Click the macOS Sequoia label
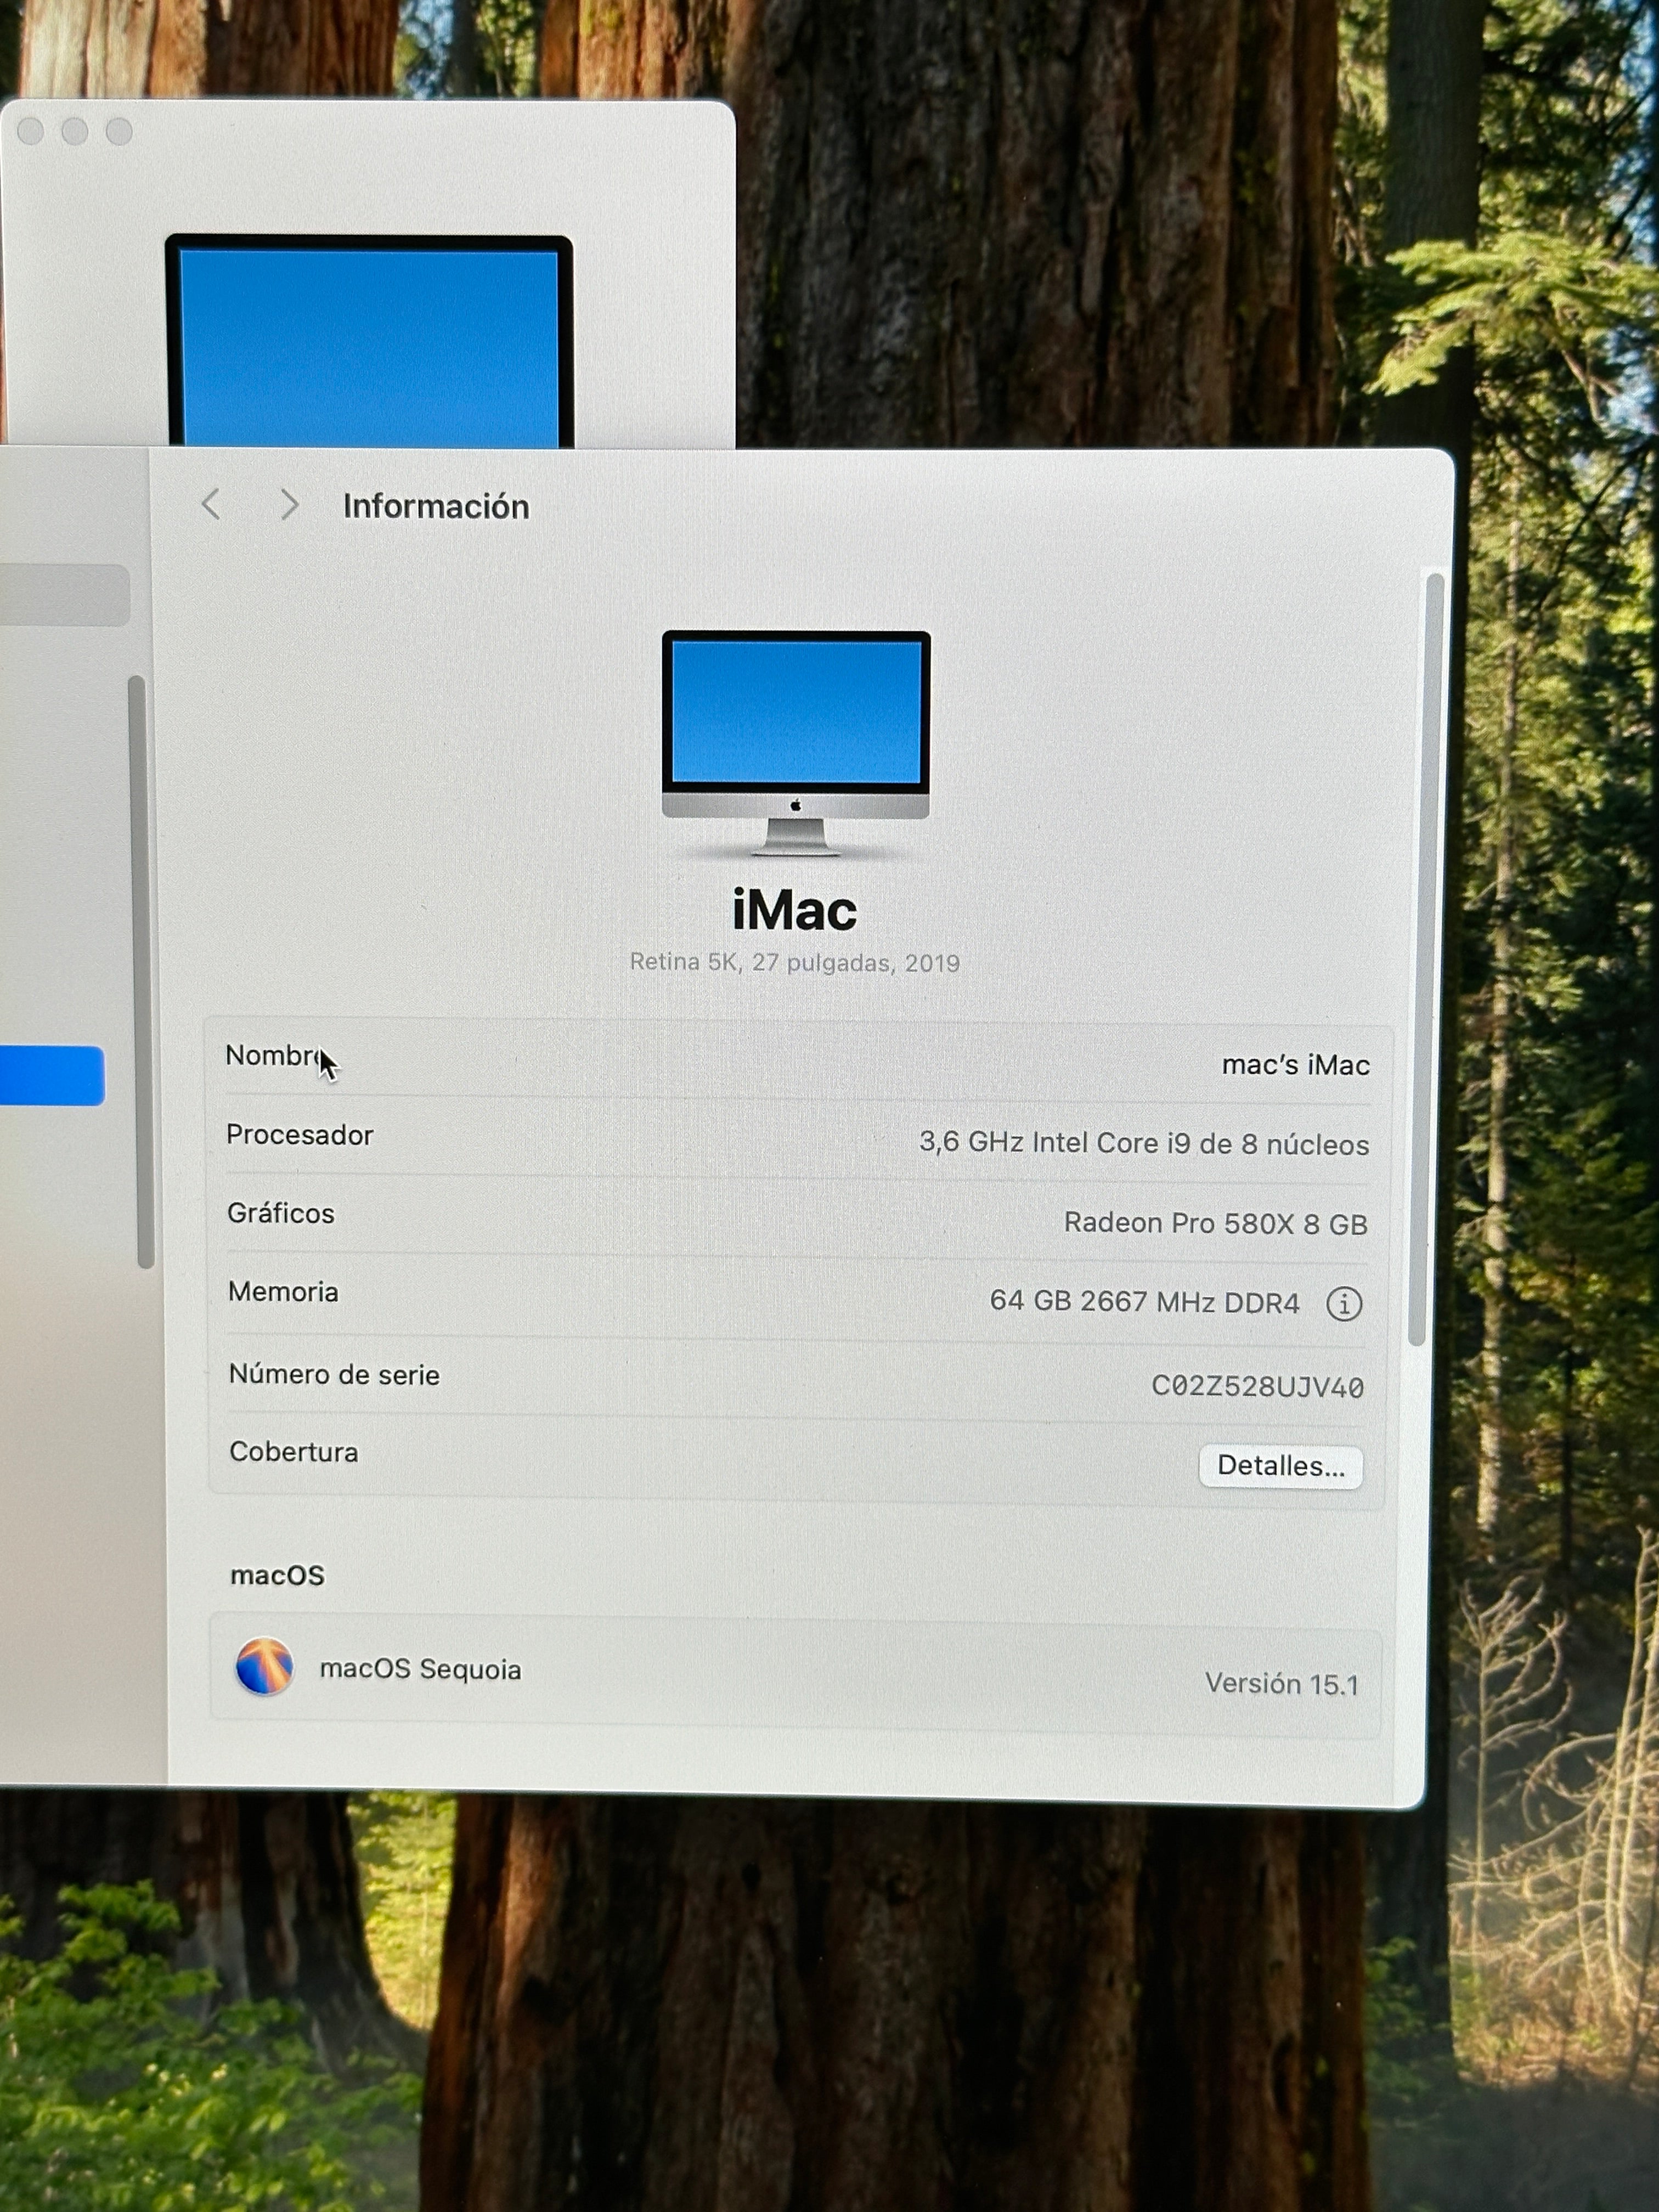 420,1669
